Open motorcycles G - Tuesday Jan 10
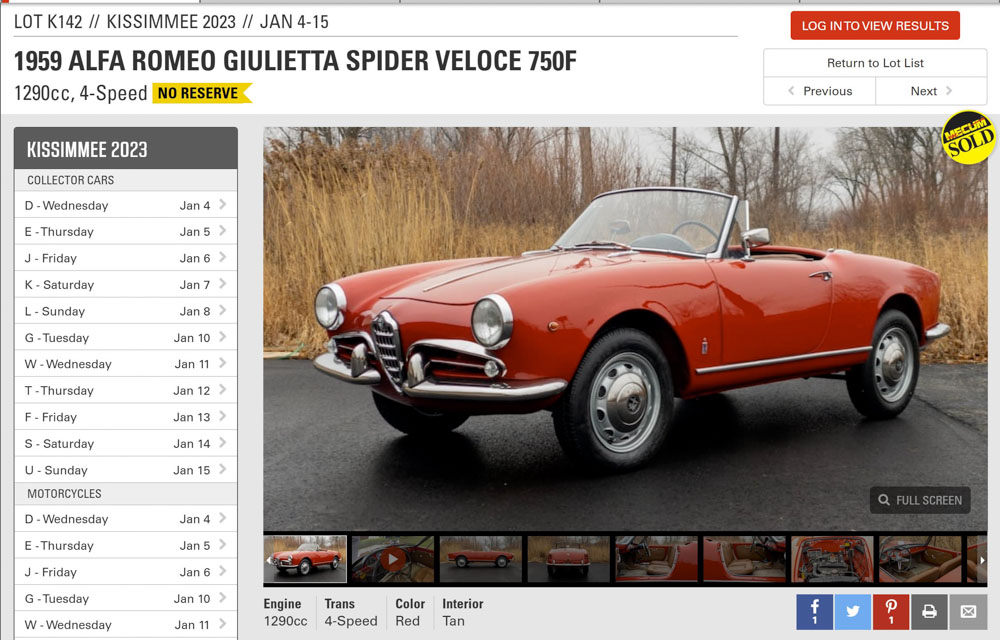Image resolution: width=1000 pixels, height=640 pixels. (x=126, y=599)
